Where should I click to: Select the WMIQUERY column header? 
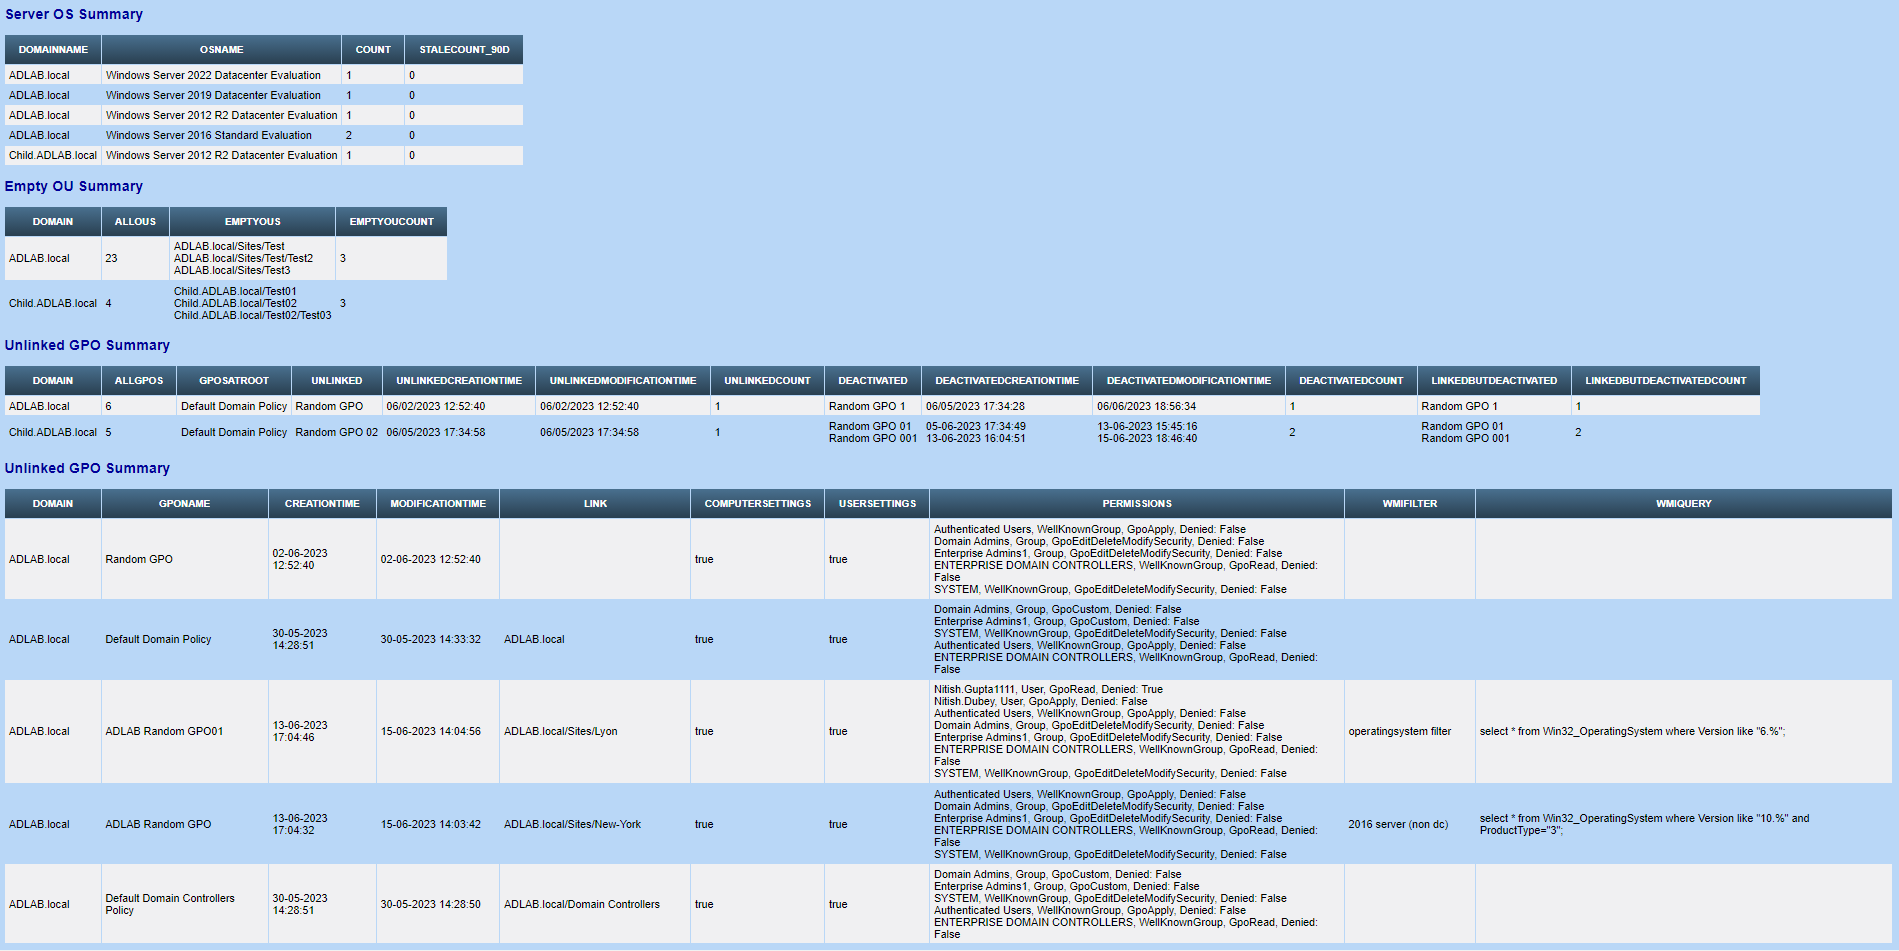pyautogui.click(x=1684, y=503)
